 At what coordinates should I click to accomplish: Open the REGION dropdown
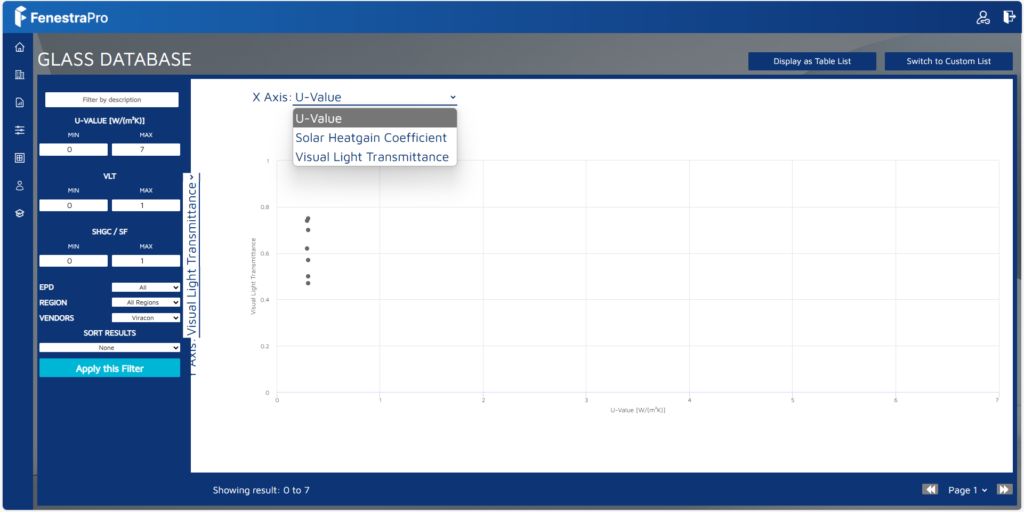pos(146,302)
